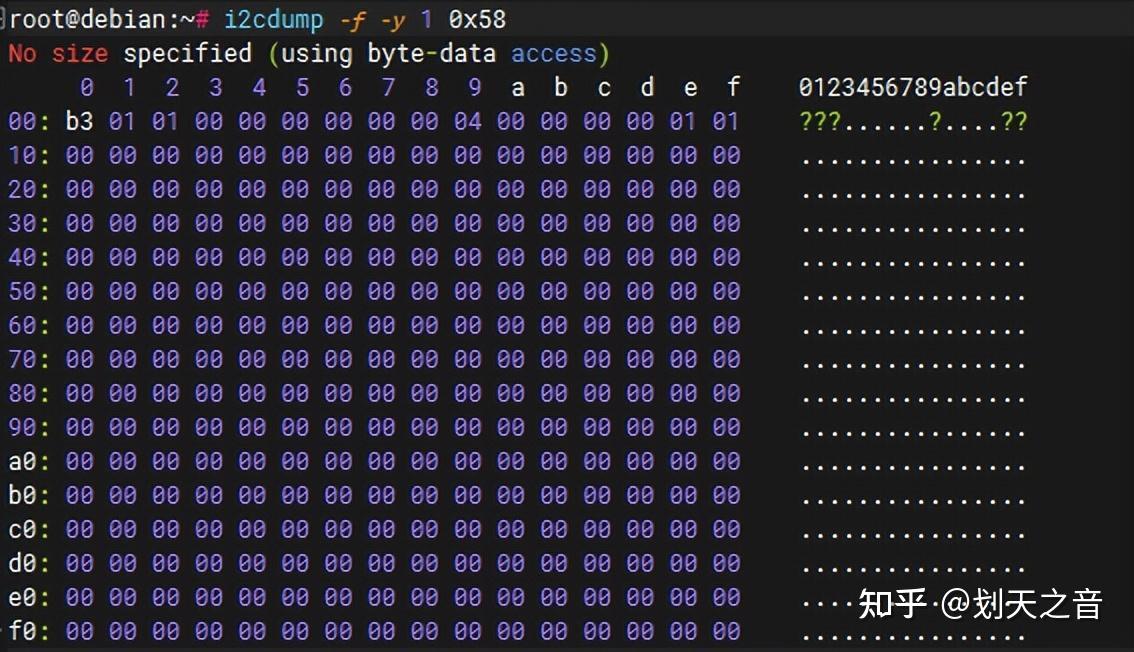The image size is (1134, 652).
Task: Select the -f flag in the command
Action: click(354, 17)
